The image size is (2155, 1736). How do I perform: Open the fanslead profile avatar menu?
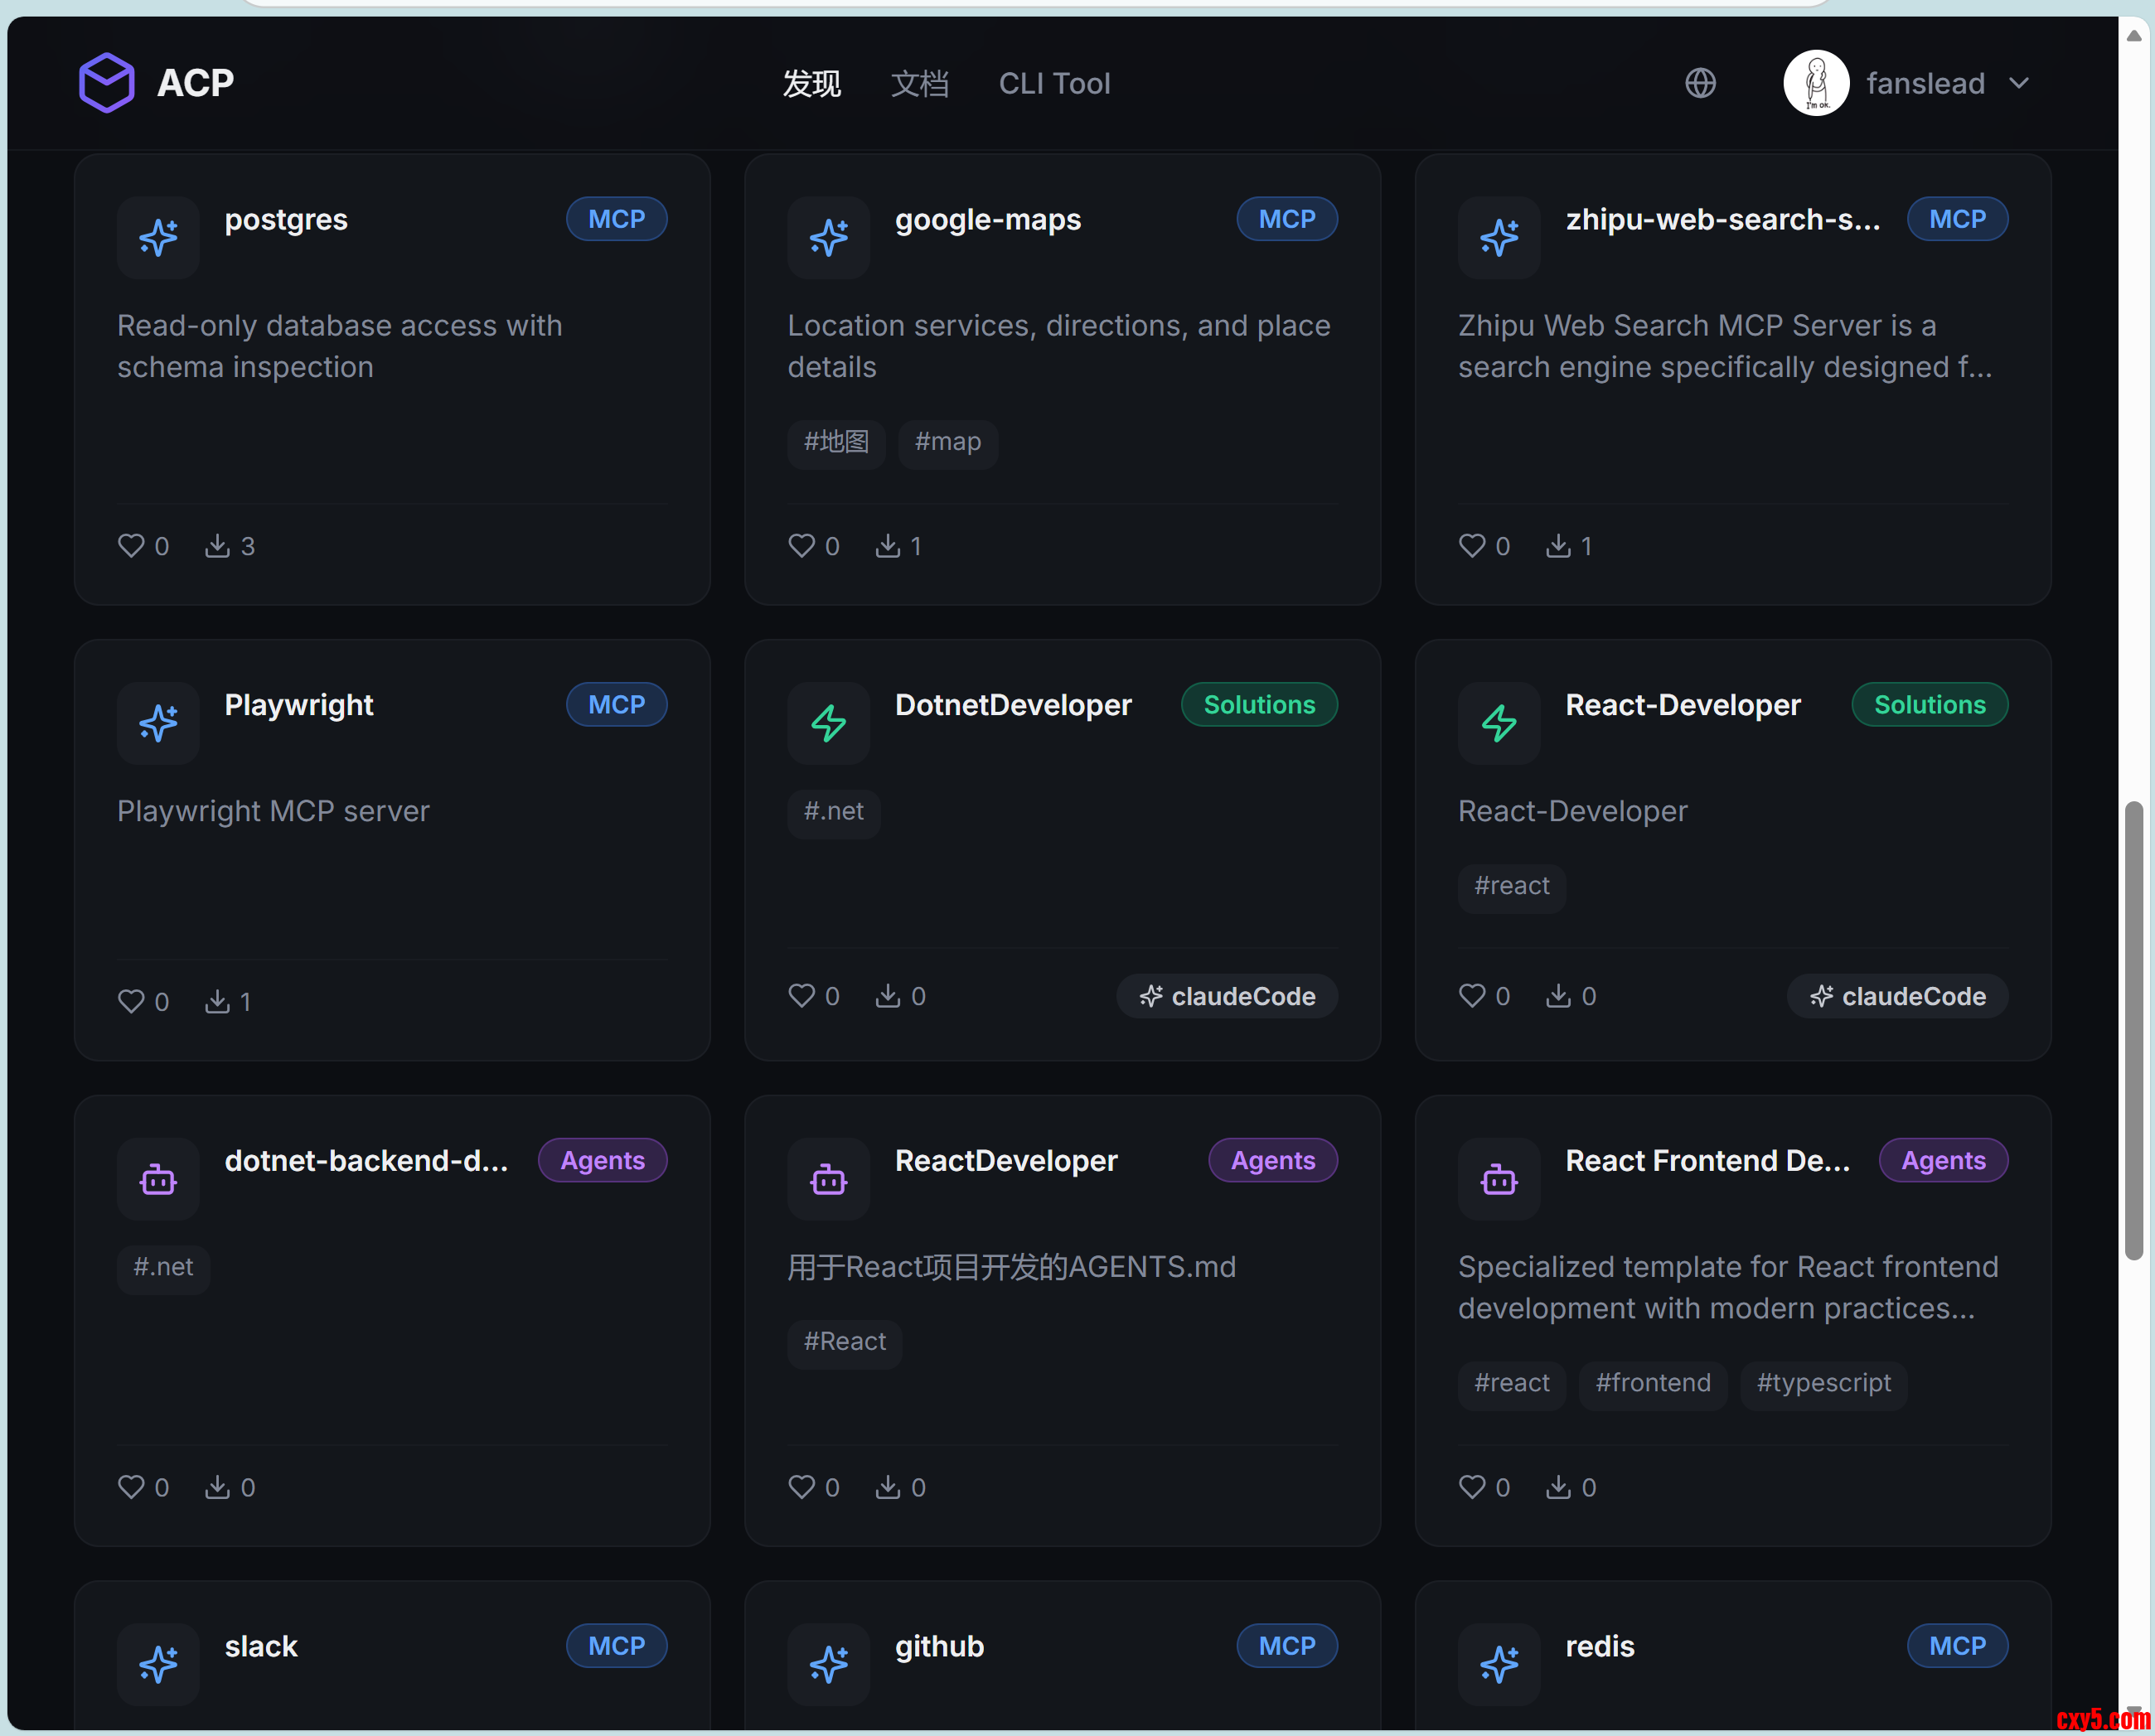pyautogui.click(x=1816, y=83)
